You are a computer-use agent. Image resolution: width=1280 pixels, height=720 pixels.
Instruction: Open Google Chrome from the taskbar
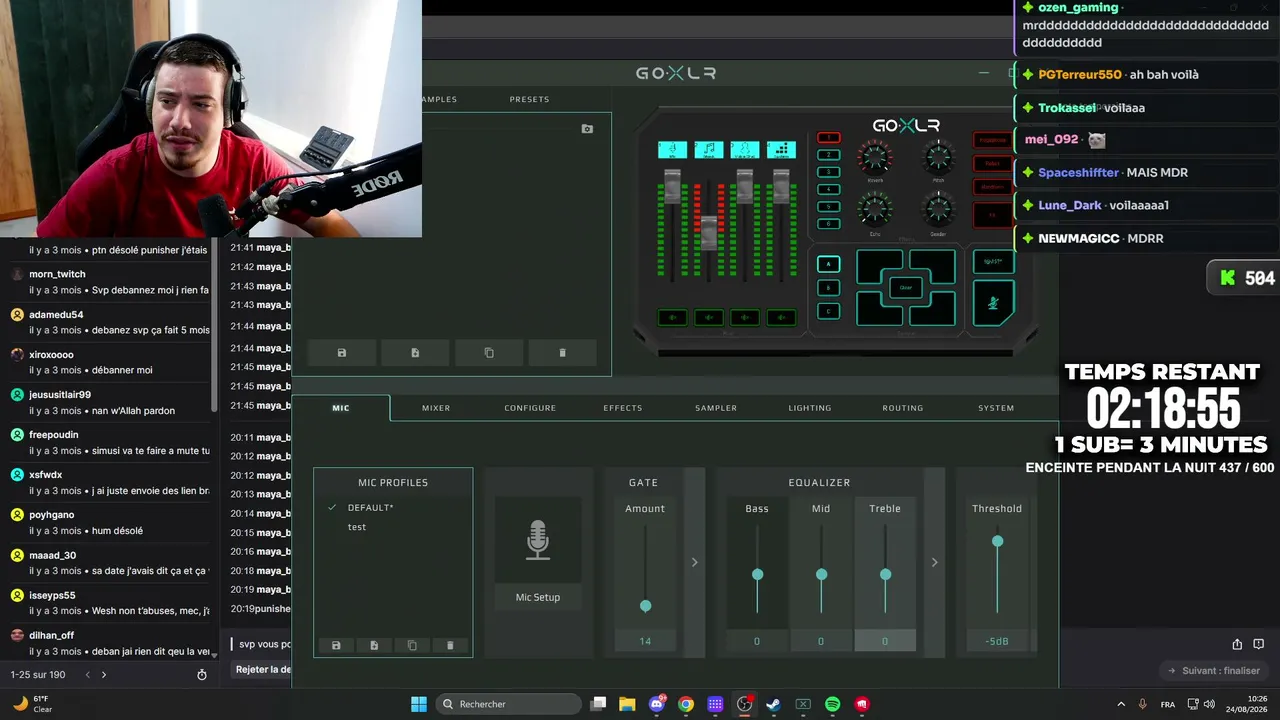(686, 704)
